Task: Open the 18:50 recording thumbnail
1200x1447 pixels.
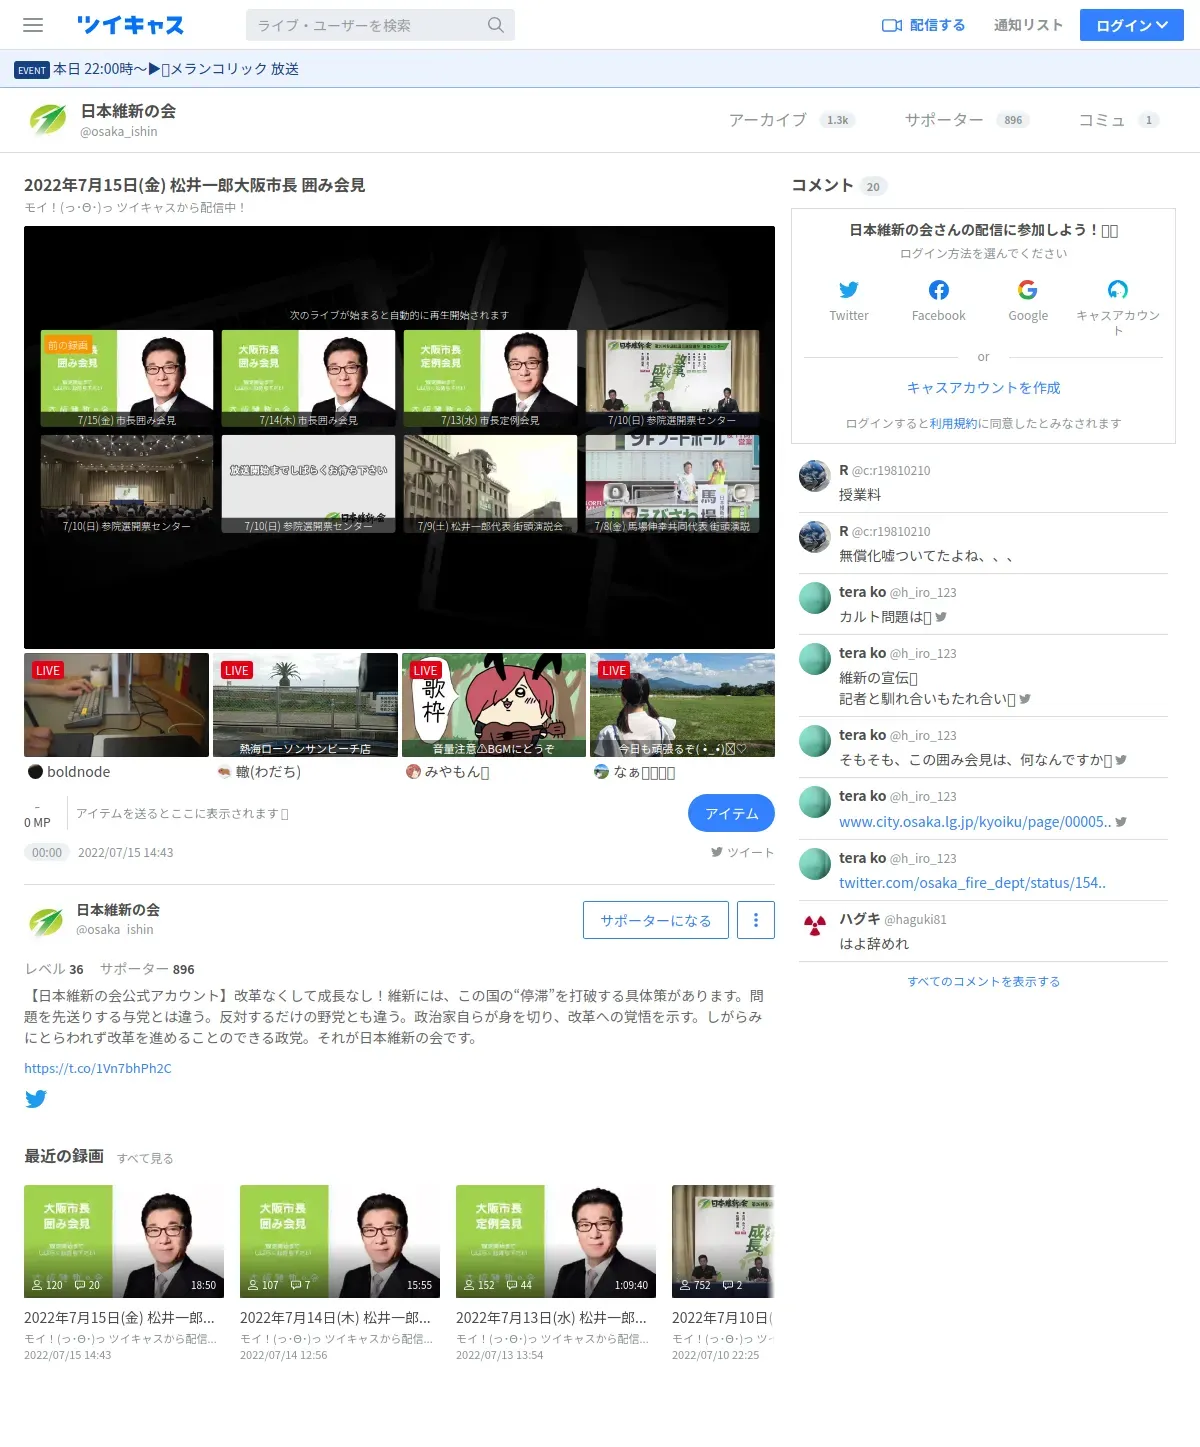Action: pos(124,1241)
